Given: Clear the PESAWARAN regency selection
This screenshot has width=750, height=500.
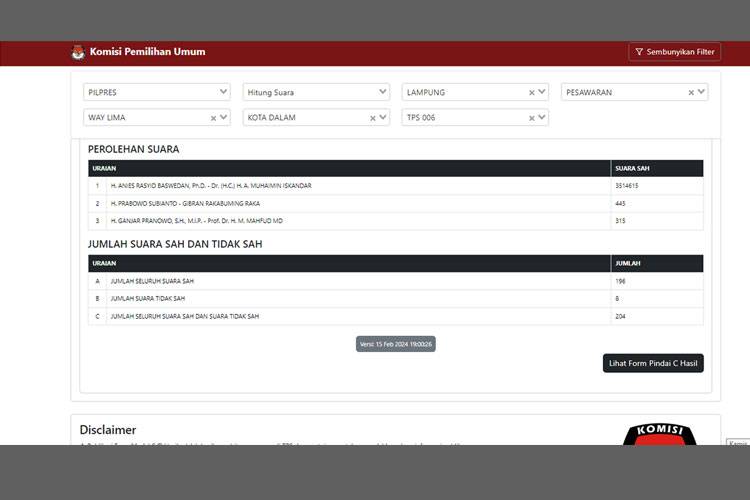Looking at the screenshot, I should (691, 92).
